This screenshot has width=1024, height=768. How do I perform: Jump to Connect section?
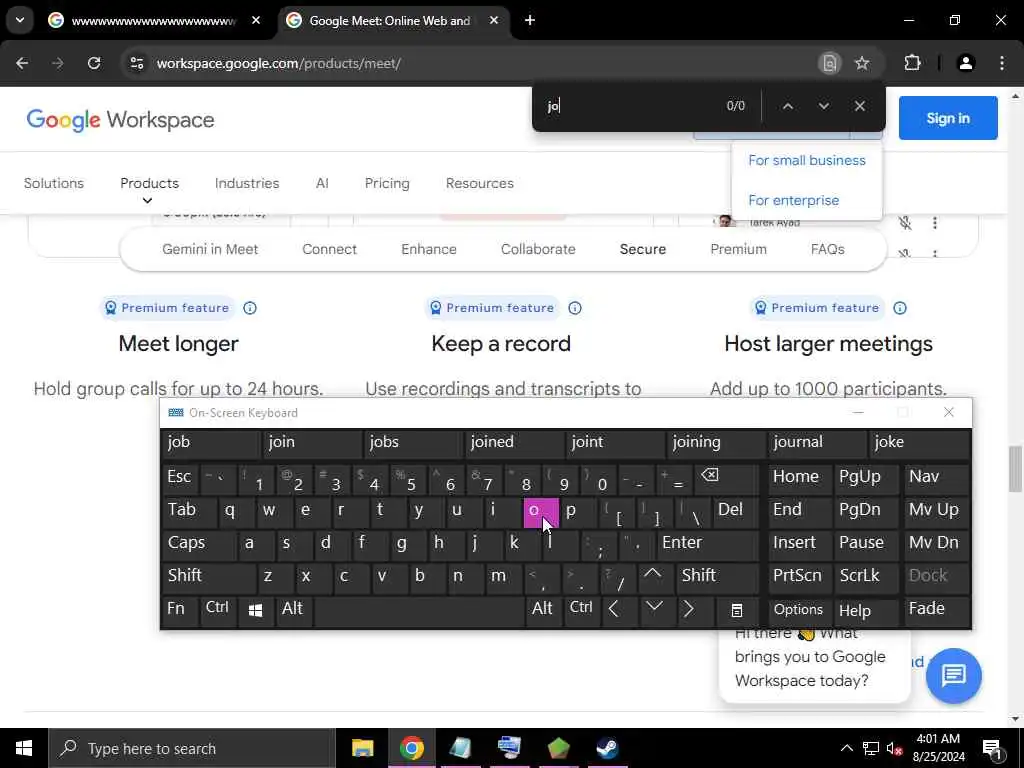tap(329, 249)
